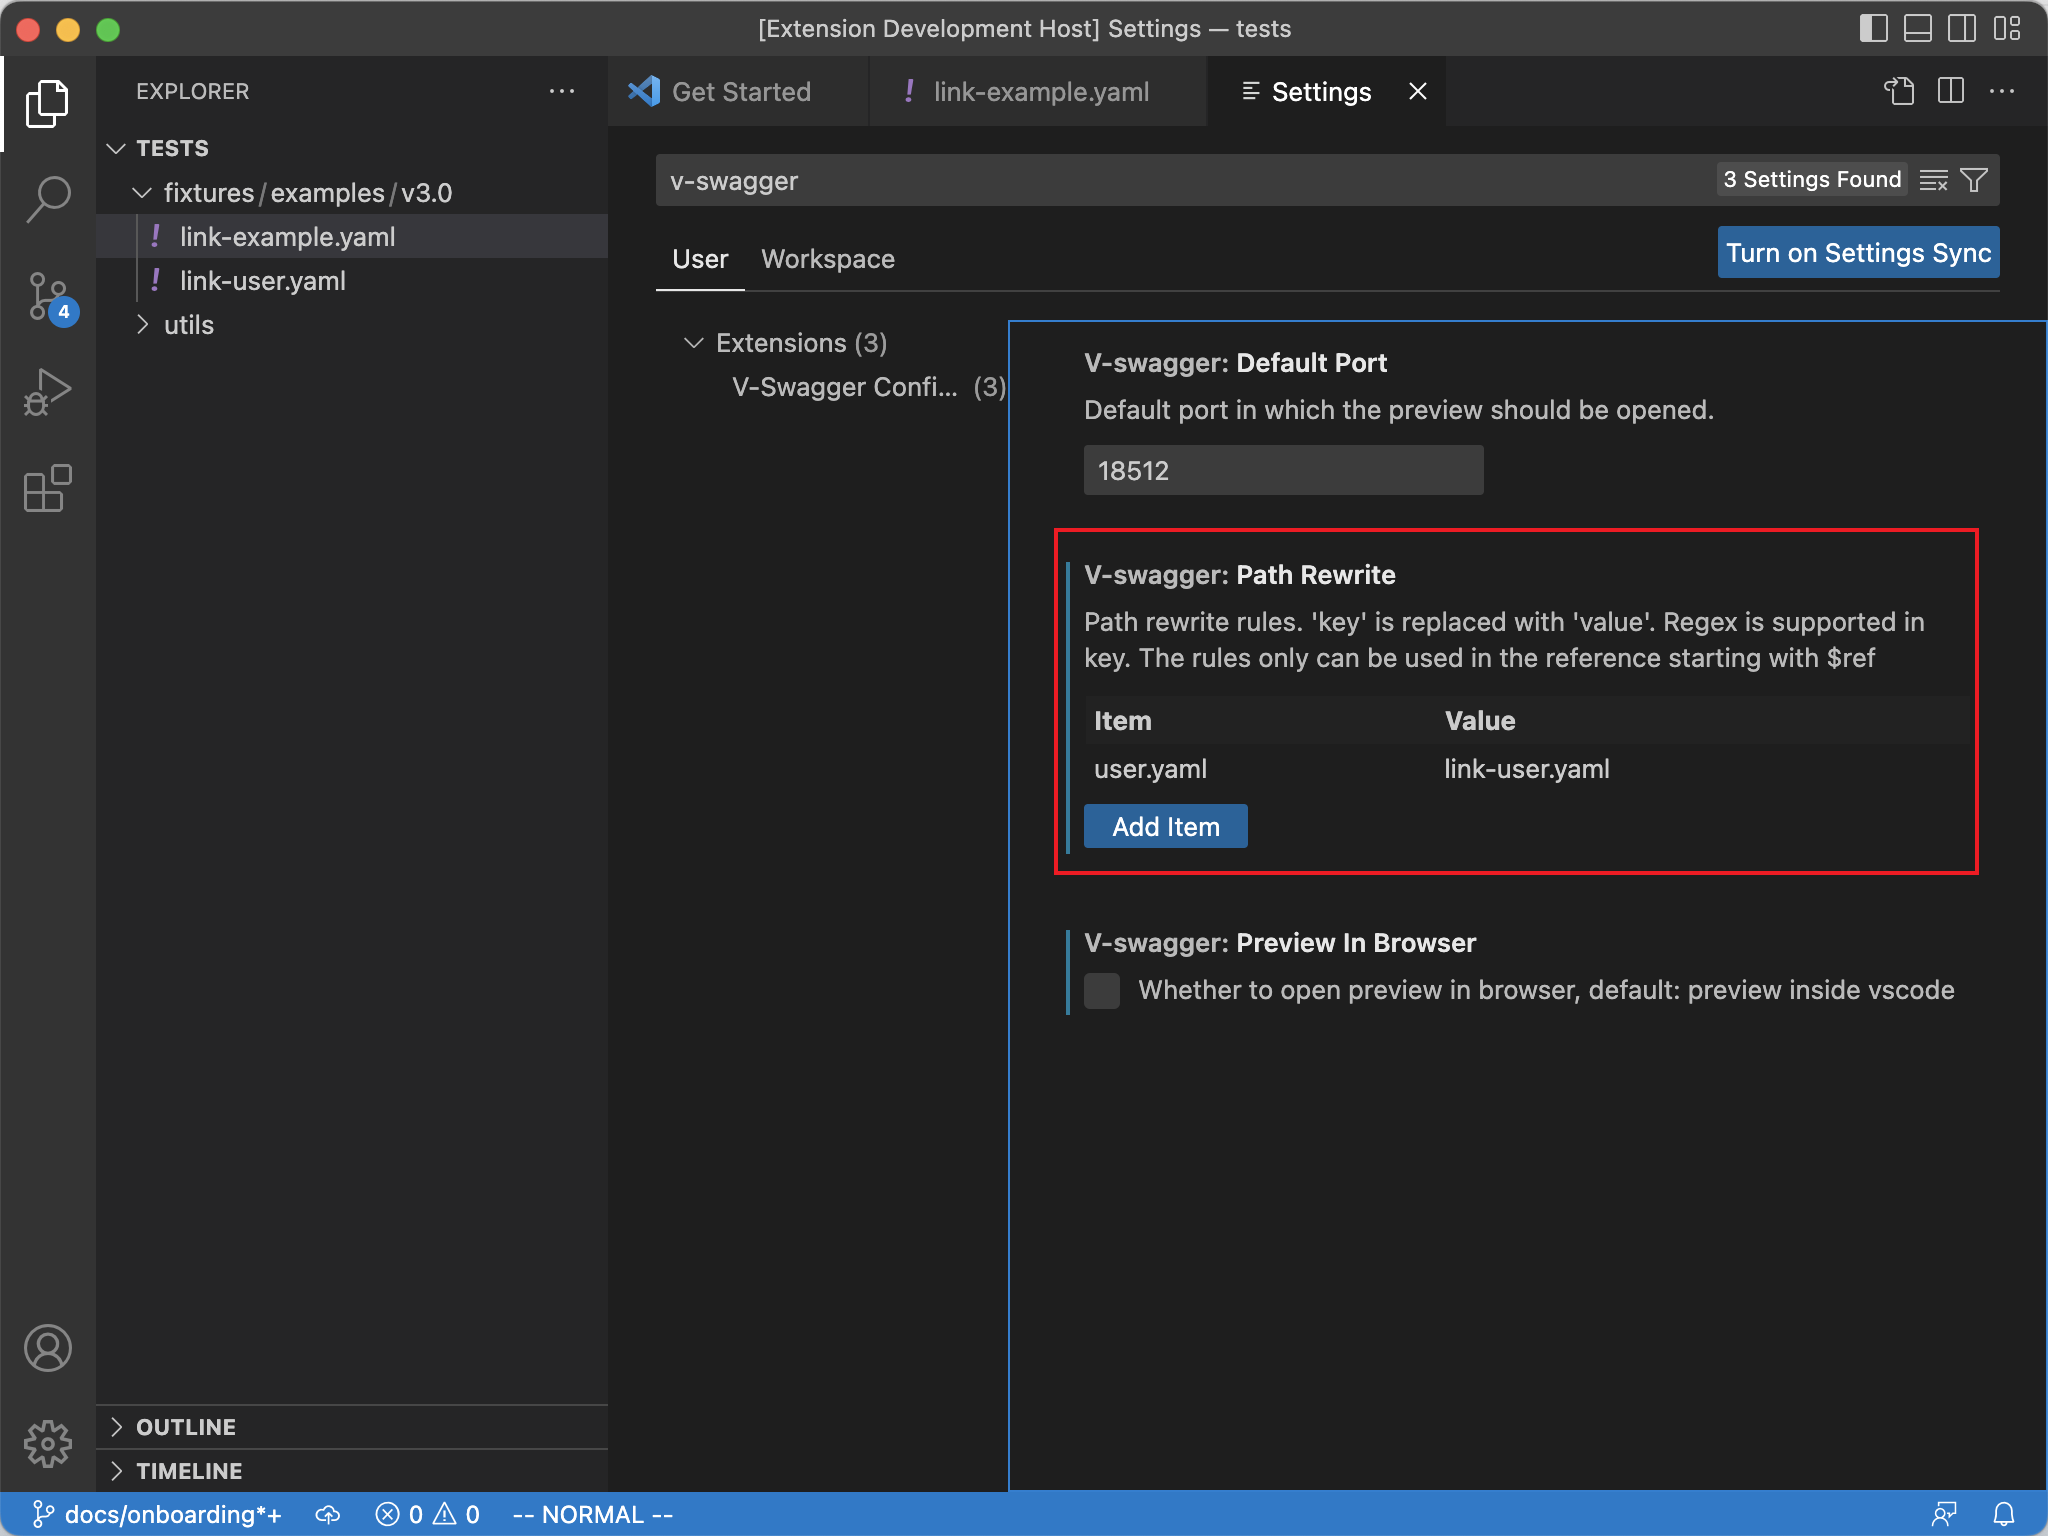Switch to link-example.yaml editor tab
The height and width of the screenshot is (1536, 2048).
(1040, 91)
